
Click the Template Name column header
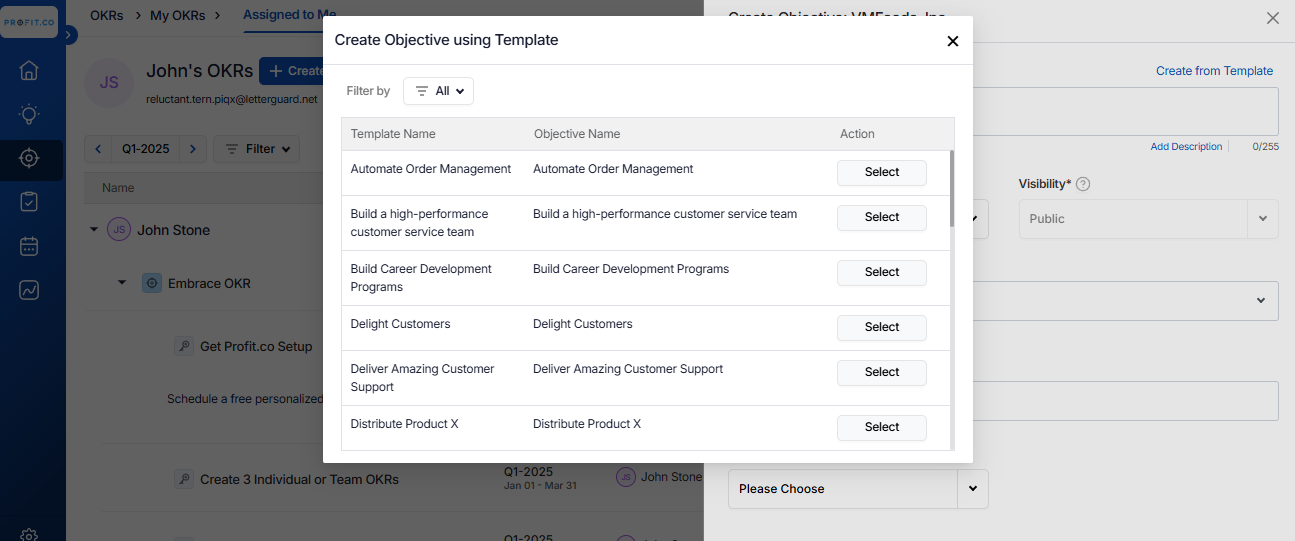393,134
